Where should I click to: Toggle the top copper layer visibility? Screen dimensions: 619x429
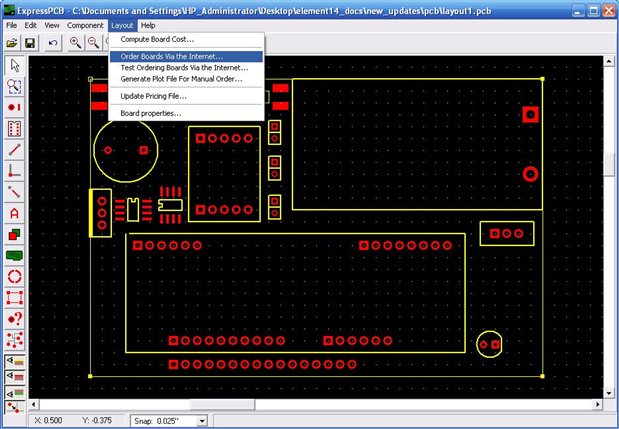[x=14, y=359]
